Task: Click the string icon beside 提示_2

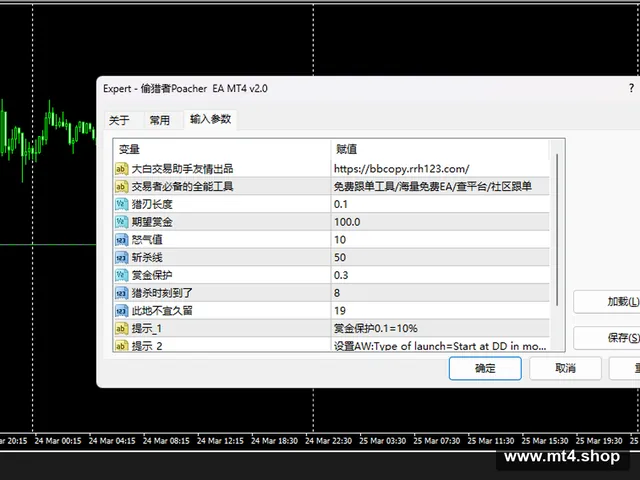Action: 121,346
